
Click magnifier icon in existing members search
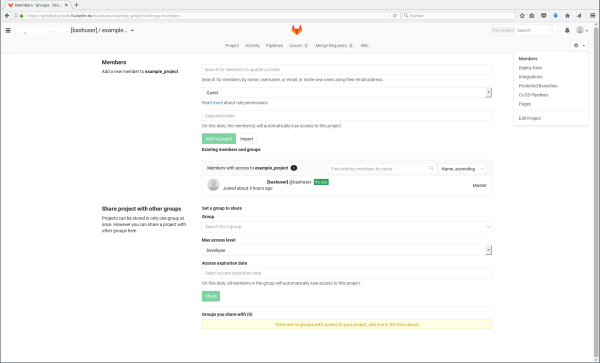[x=431, y=168]
